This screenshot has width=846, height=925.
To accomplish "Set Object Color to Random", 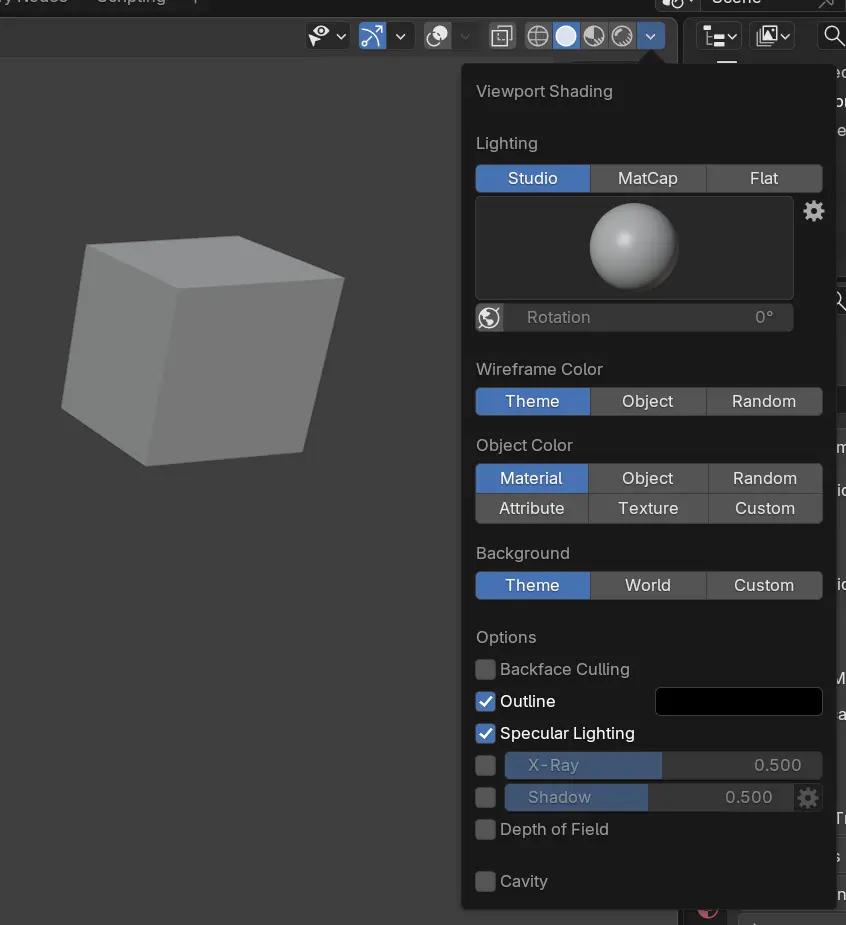I will (x=764, y=478).
